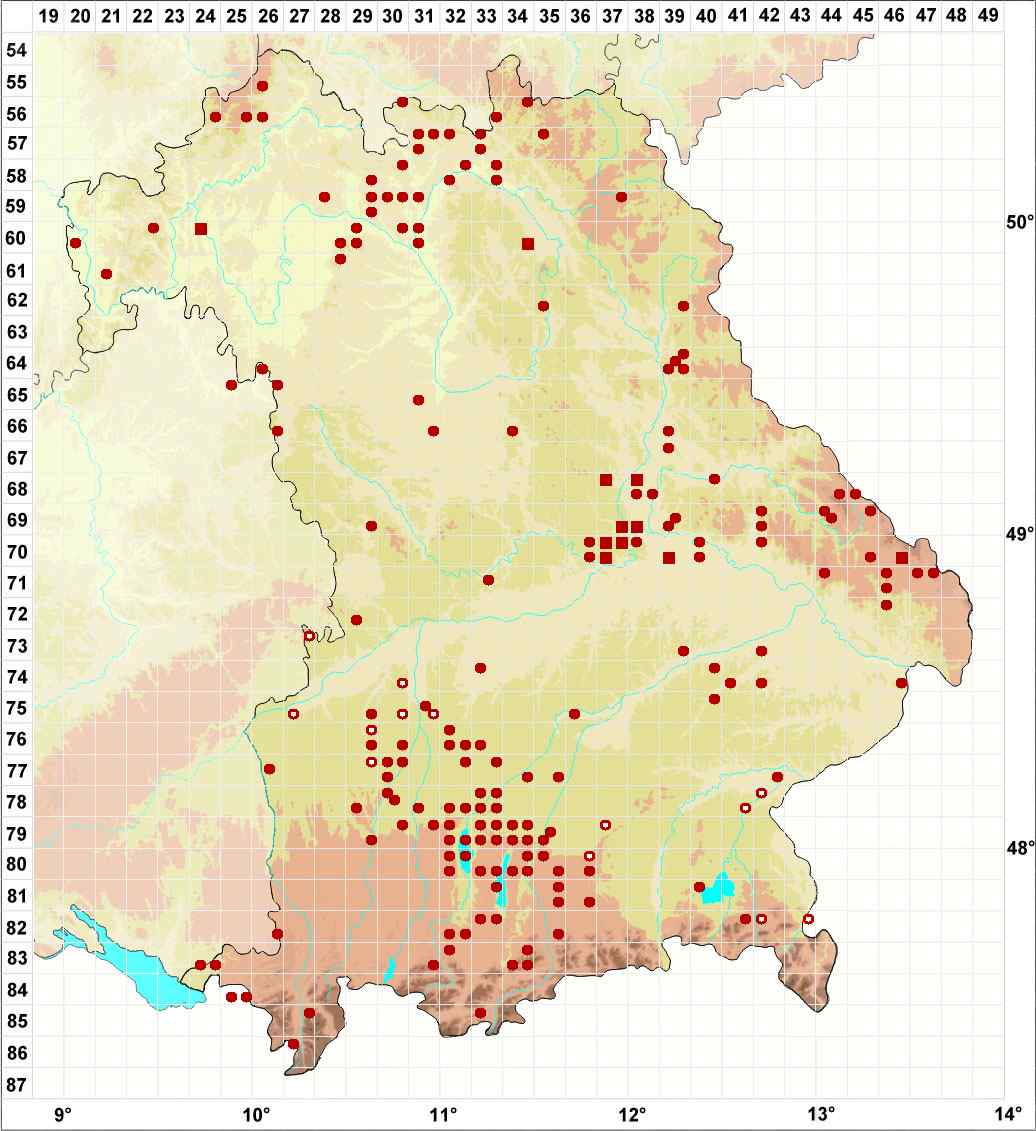Click column number 44
This screenshot has height=1131, width=1036.
[x=832, y=15]
